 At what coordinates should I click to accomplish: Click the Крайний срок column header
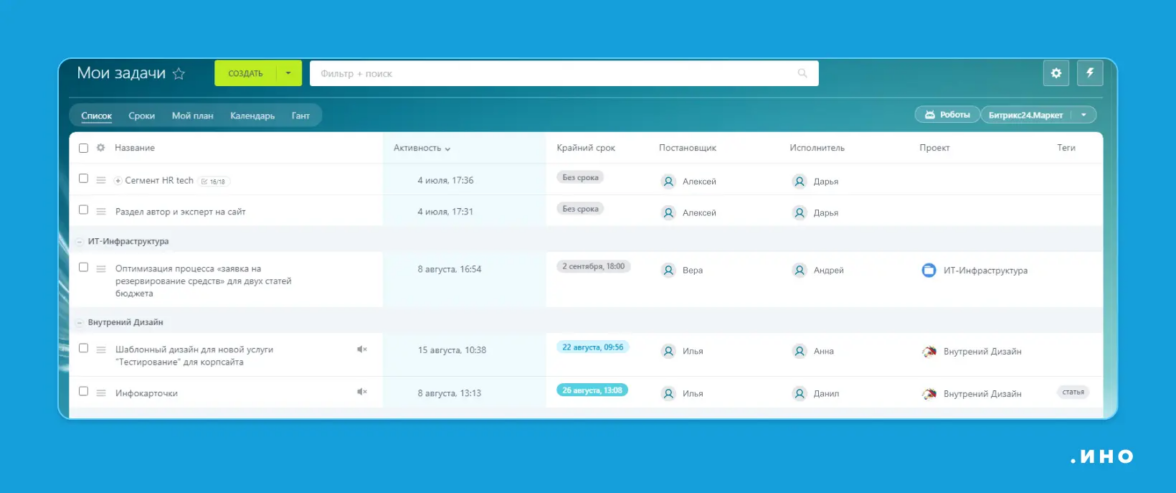click(x=586, y=148)
